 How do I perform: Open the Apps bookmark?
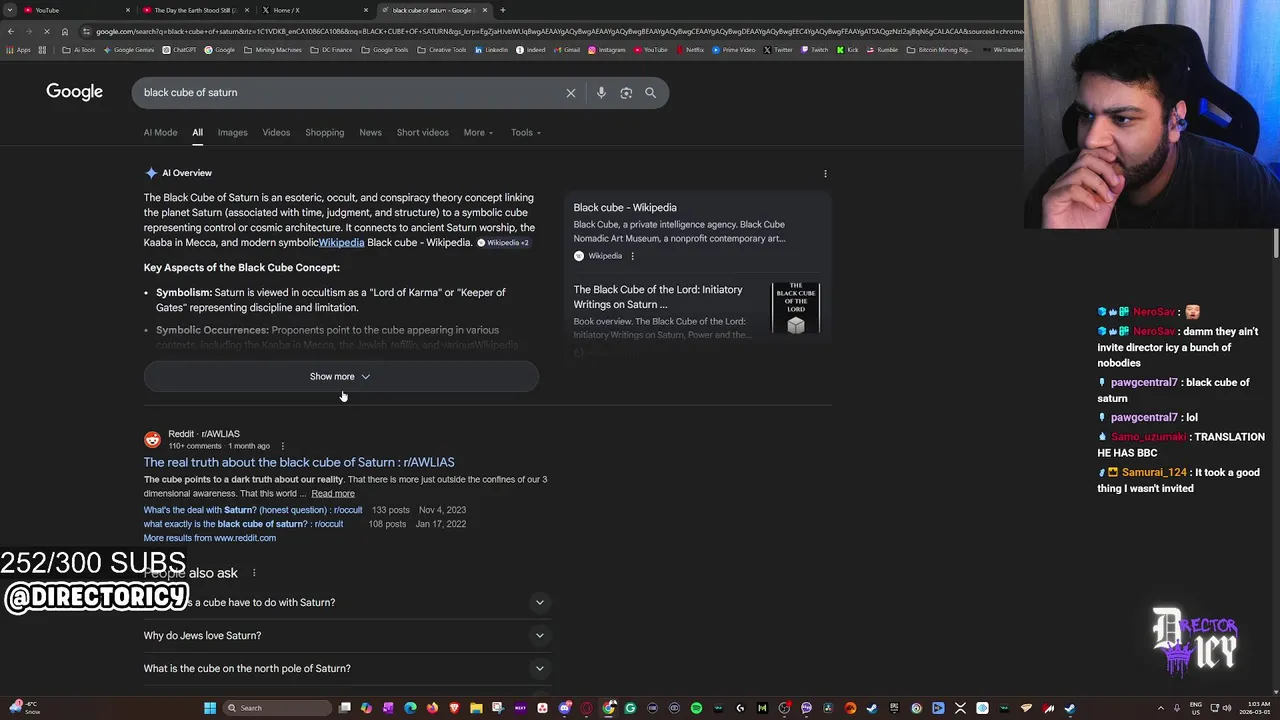coord(20,50)
